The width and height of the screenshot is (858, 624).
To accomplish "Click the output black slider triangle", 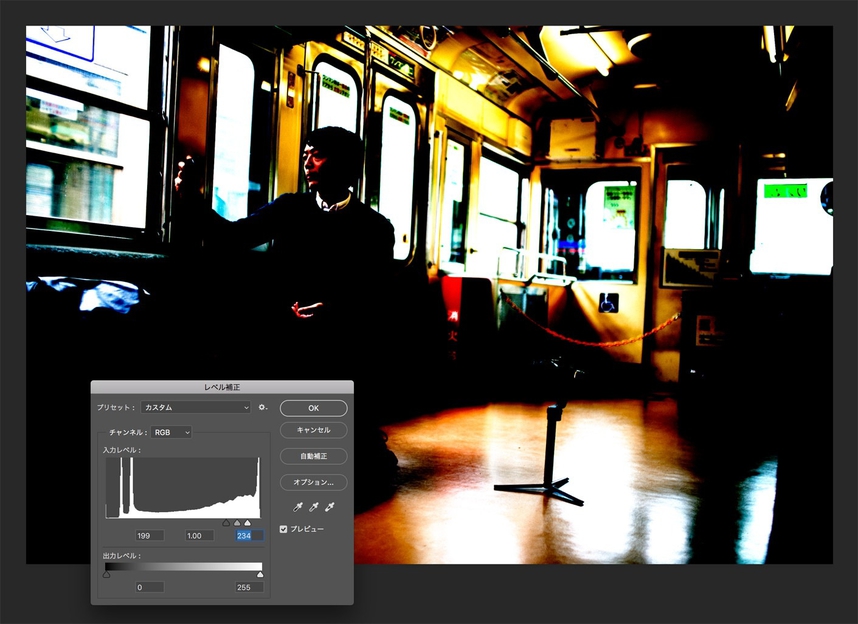I will 107,575.
